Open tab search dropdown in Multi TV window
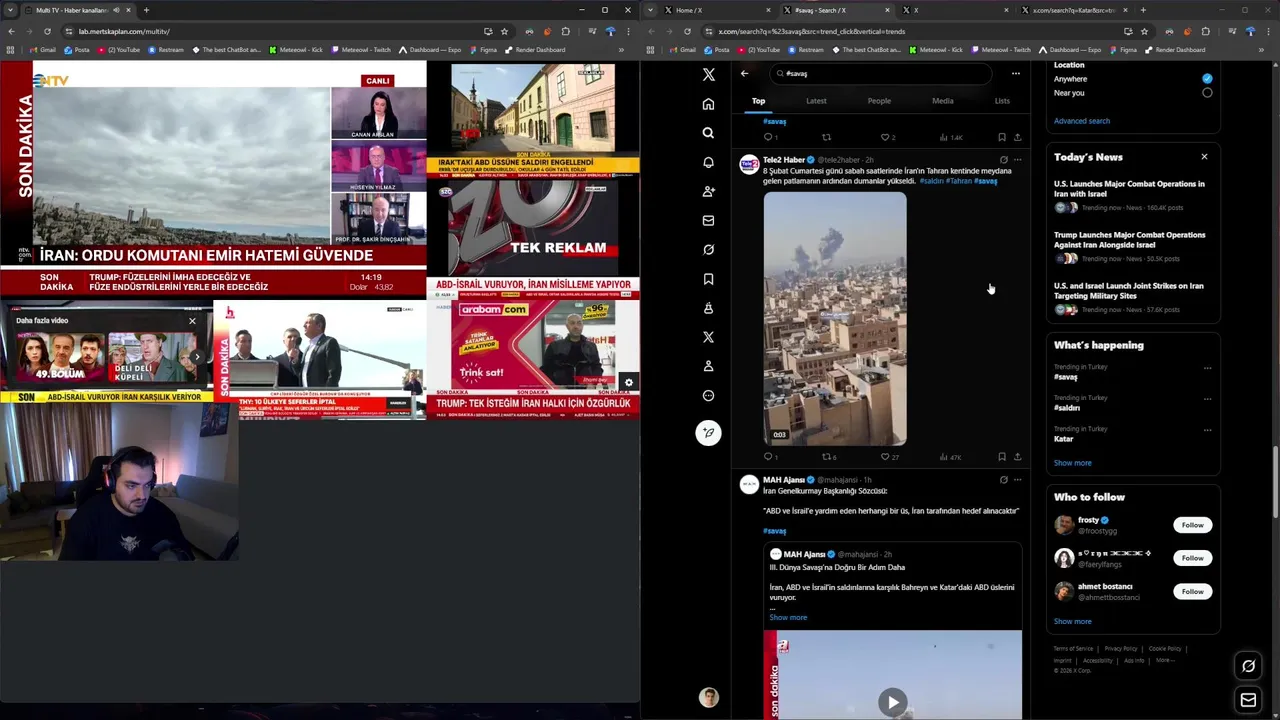Image resolution: width=1280 pixels, height=720 pixels. tap(10, 10)
